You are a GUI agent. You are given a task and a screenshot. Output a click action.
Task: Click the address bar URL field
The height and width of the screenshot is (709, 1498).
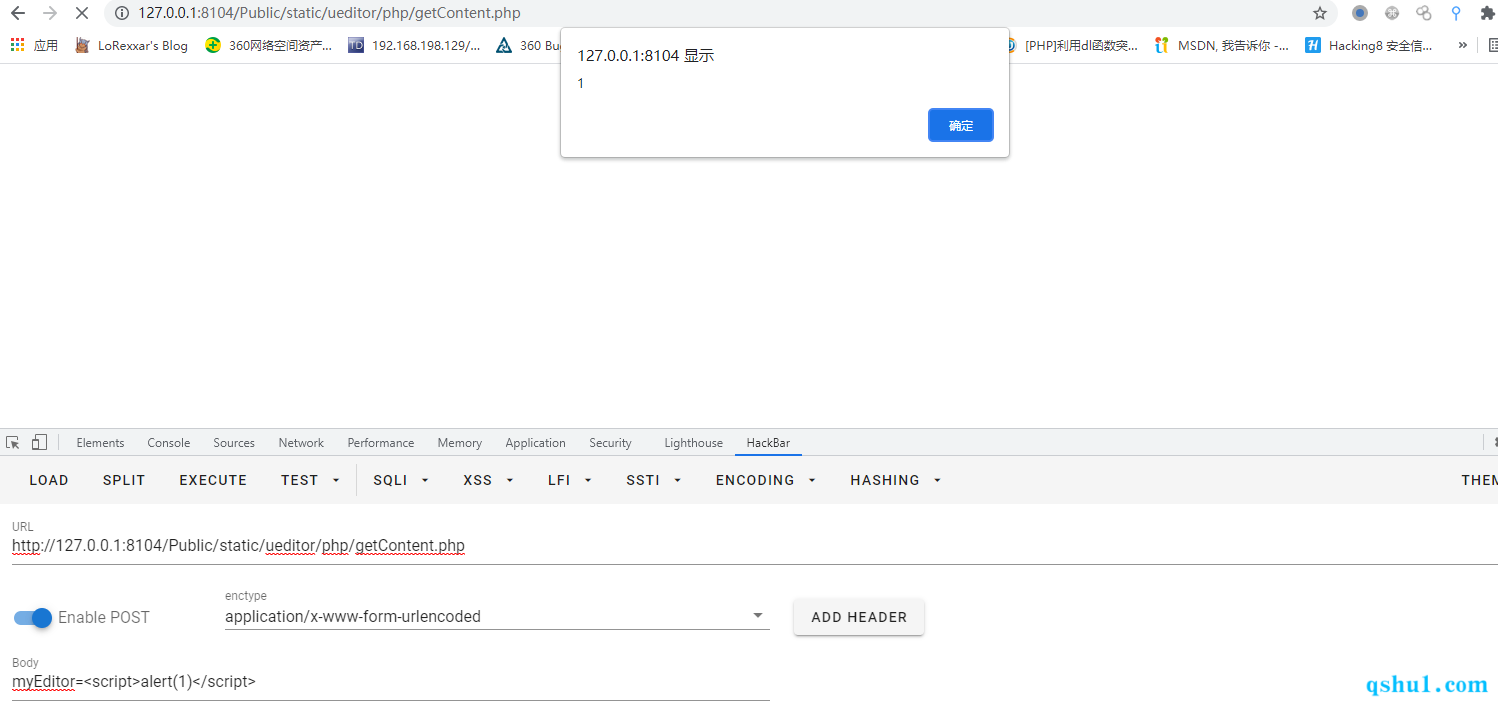[x=720, y=14]
